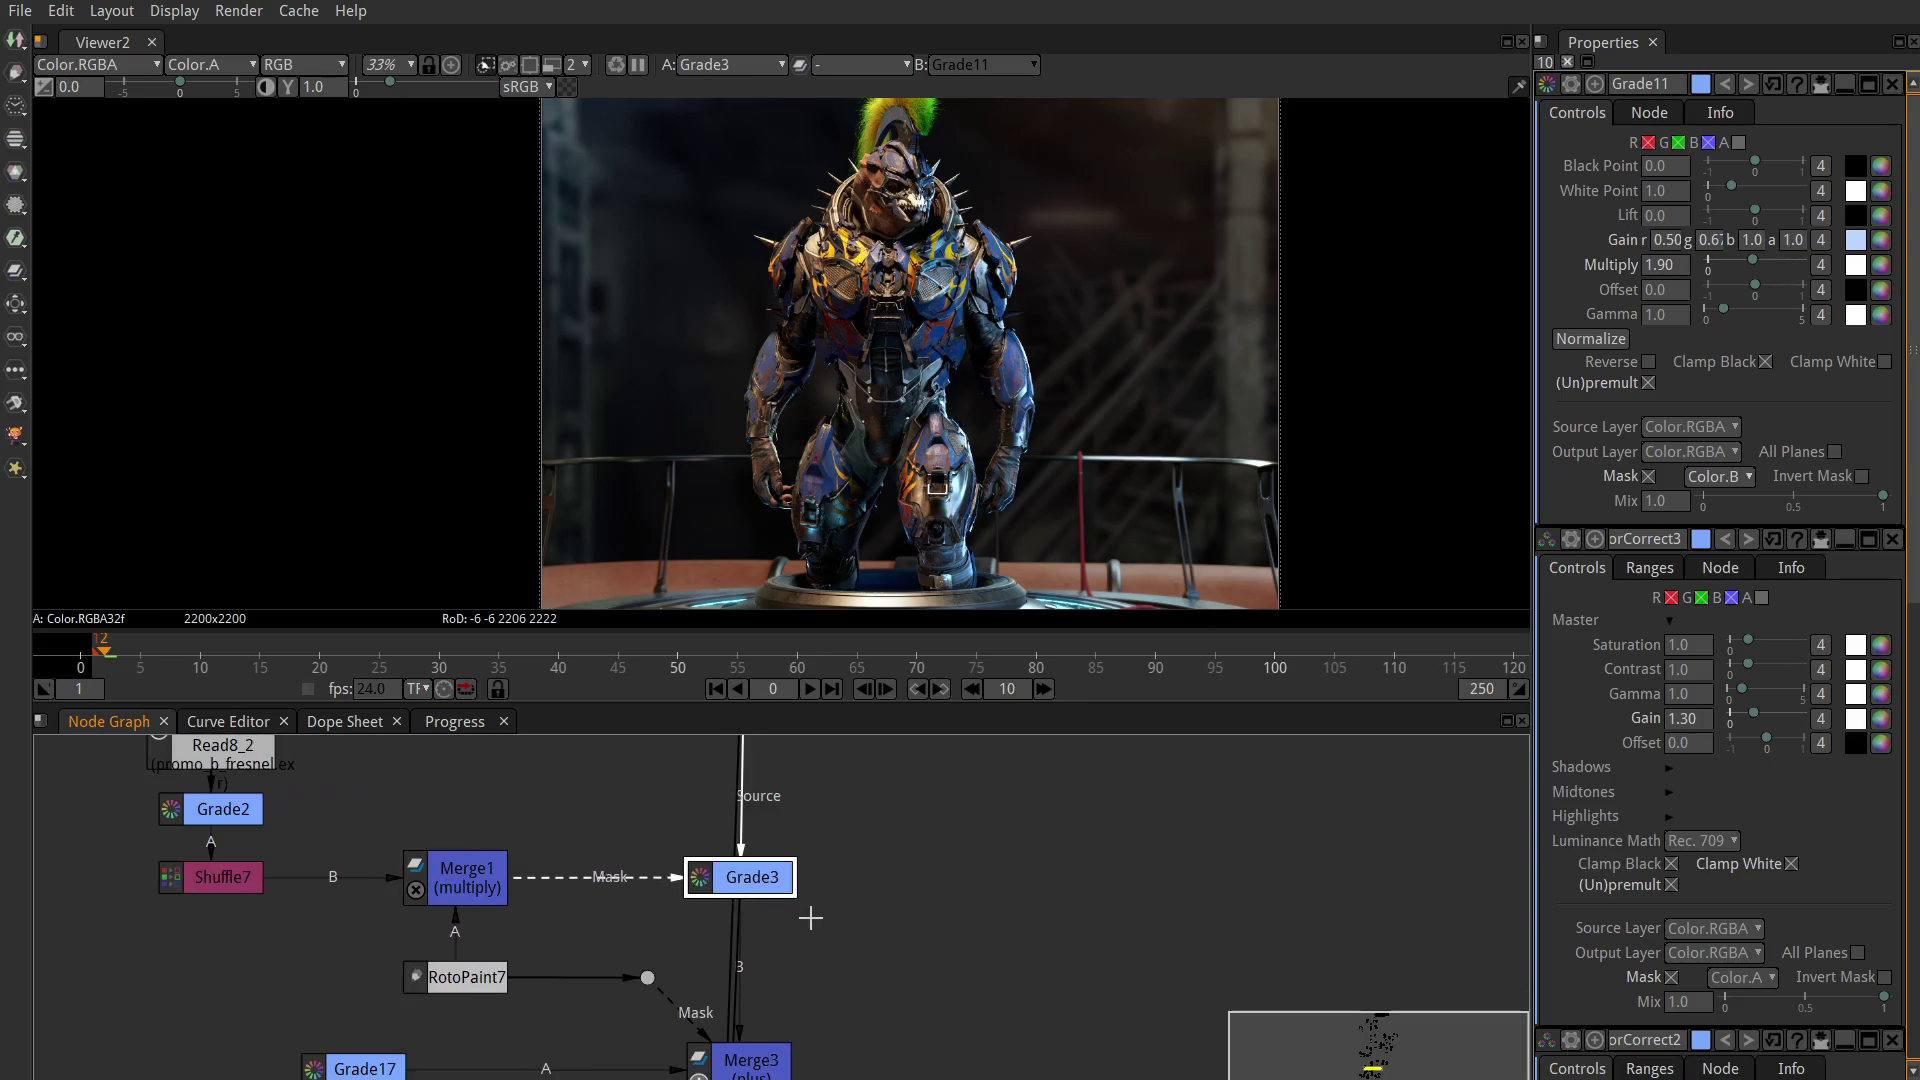The image size is (1920, 1080).
Task: Toggle Grade11 alpha channel checkbox
Action: point(1739,143)
